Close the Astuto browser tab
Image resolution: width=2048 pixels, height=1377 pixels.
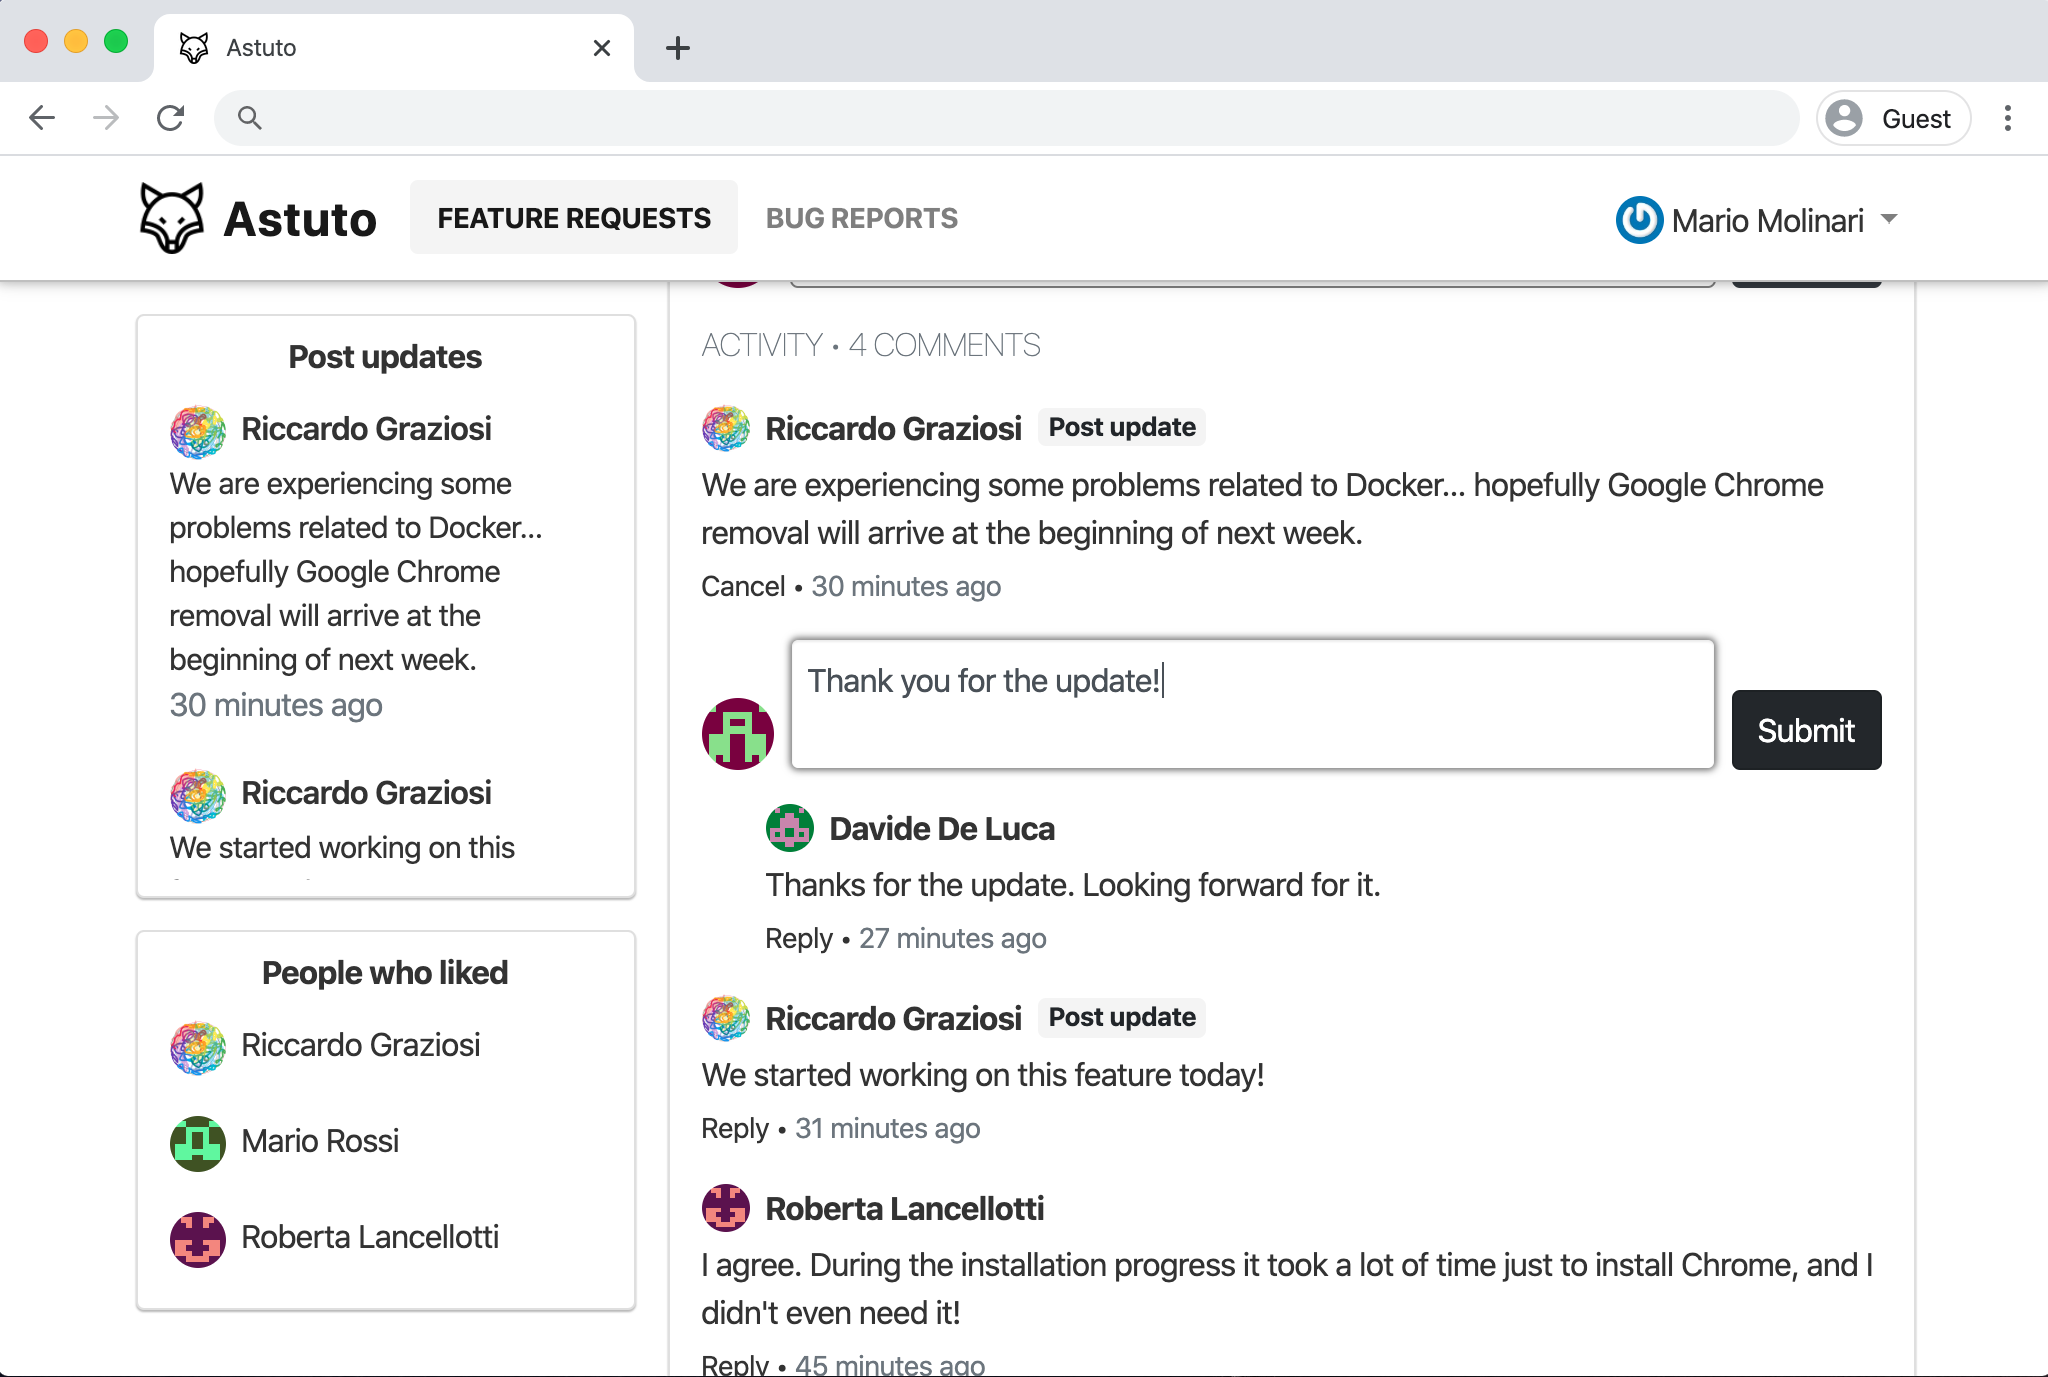pos(601,48)
